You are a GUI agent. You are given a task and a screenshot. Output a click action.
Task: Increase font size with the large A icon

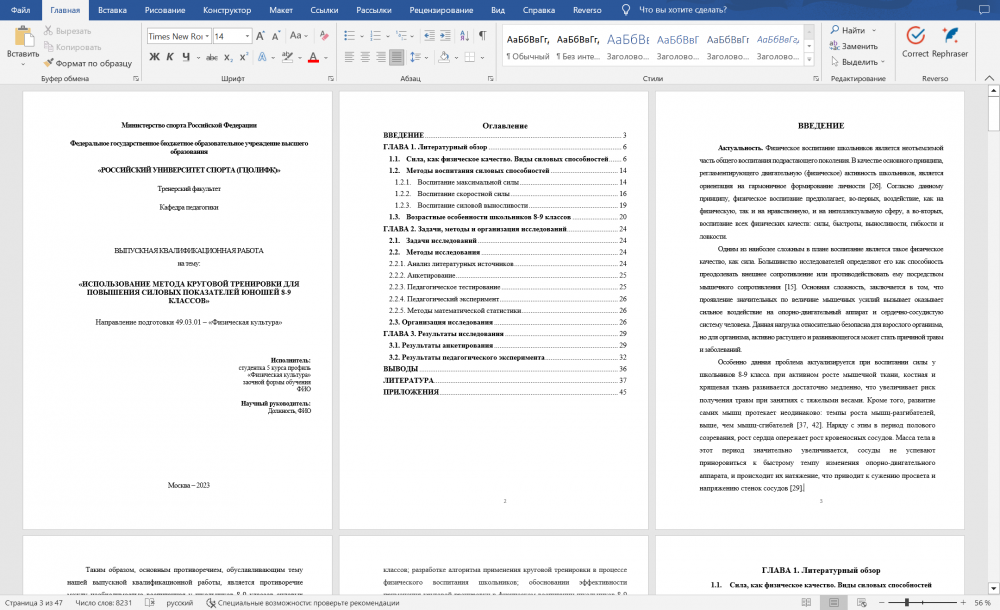(x=260, y=36)
